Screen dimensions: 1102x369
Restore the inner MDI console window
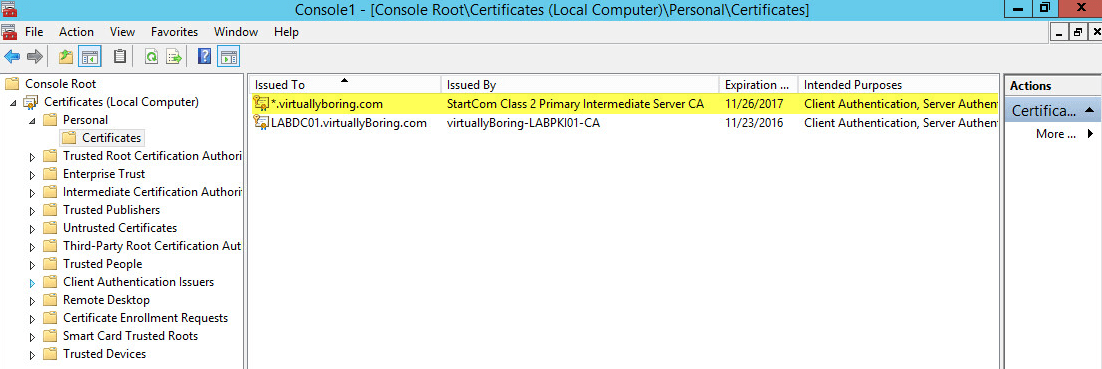point(1077,32)
